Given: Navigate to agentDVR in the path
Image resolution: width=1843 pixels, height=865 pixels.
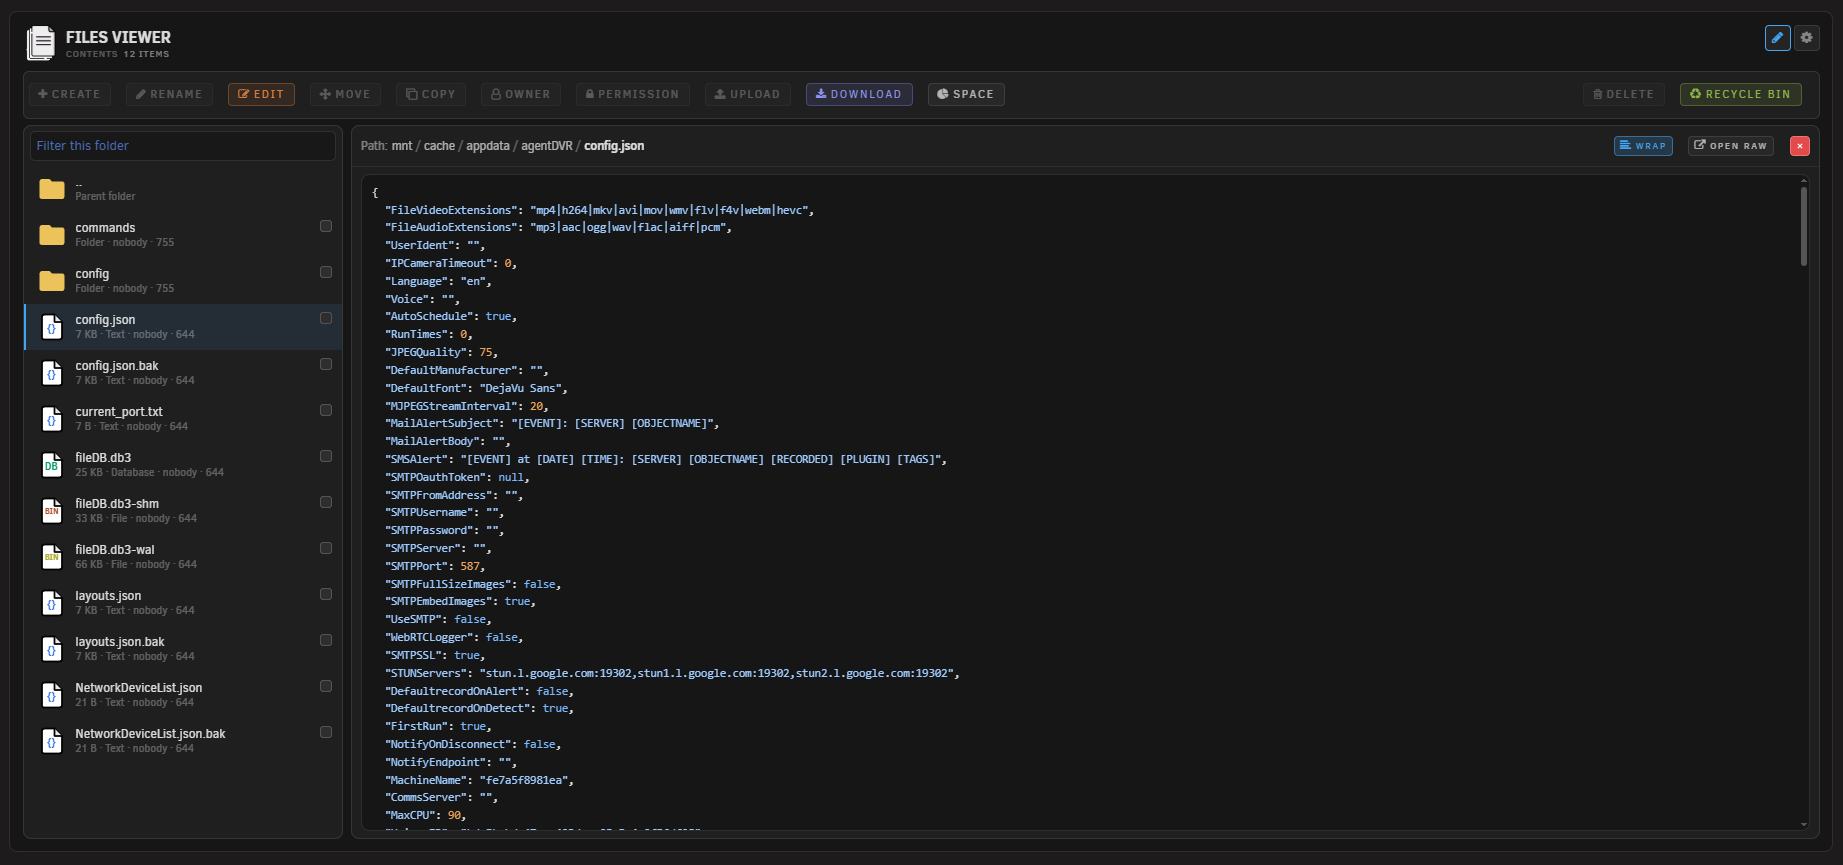Looking at the screenshot, I should [547, 146].
